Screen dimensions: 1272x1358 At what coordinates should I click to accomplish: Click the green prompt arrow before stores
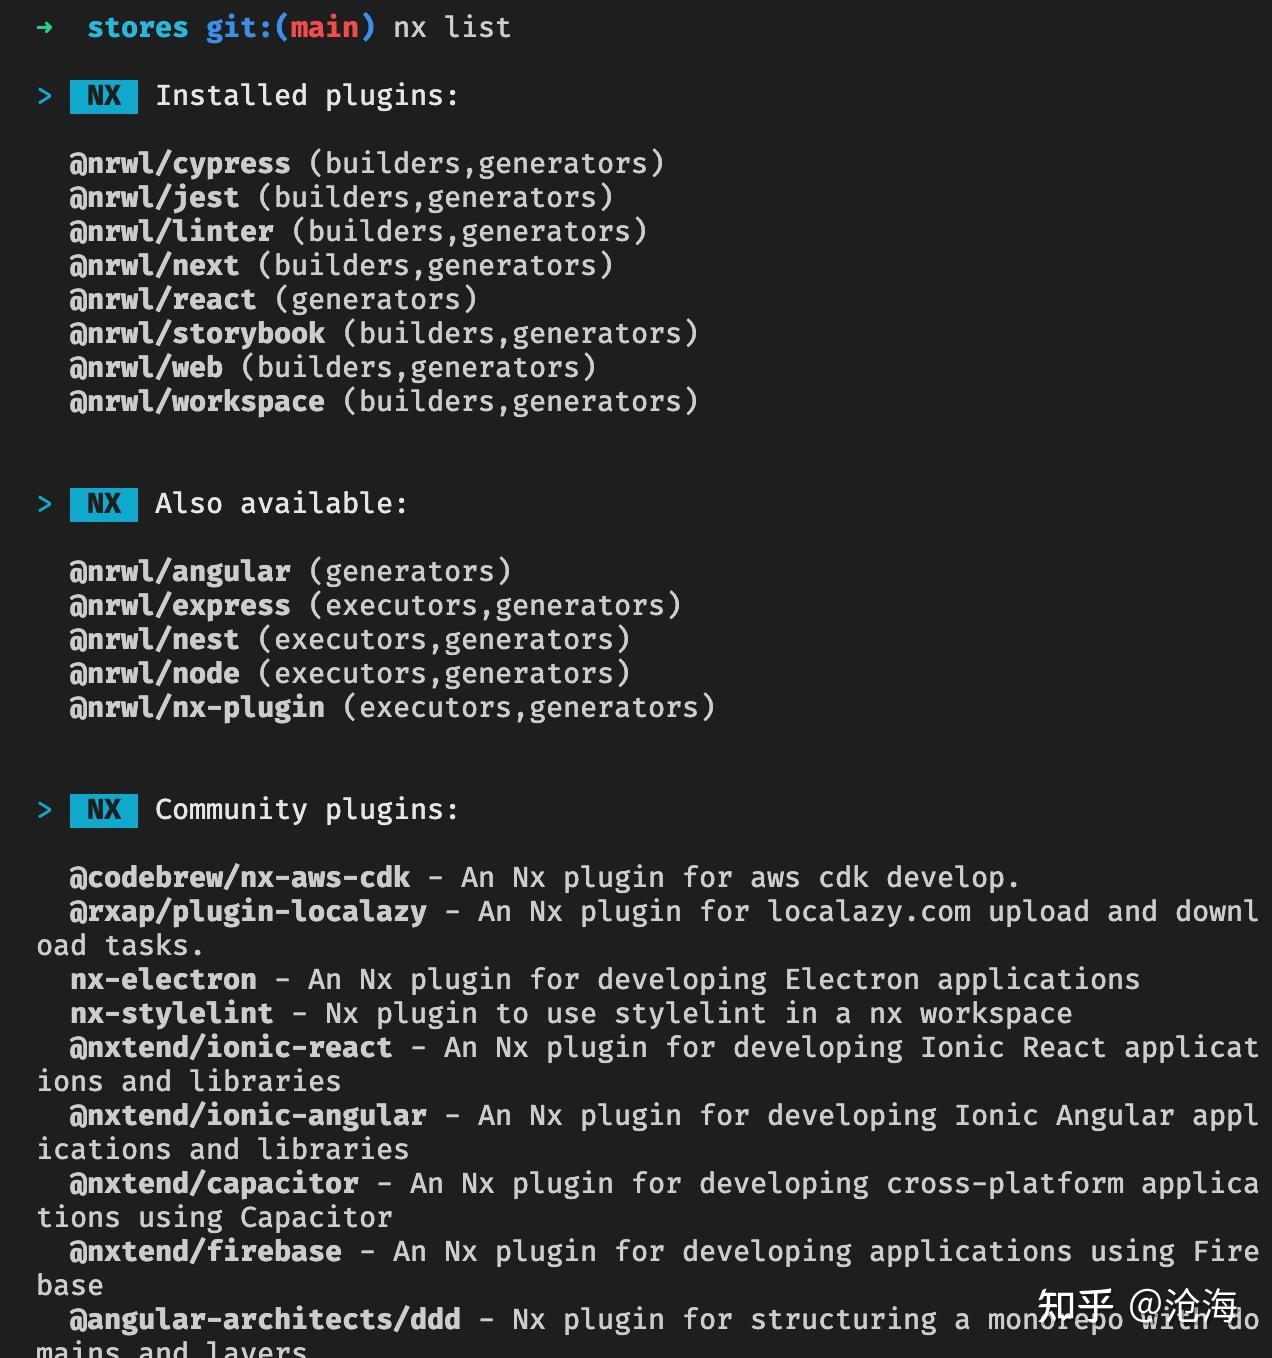point(44,28)
